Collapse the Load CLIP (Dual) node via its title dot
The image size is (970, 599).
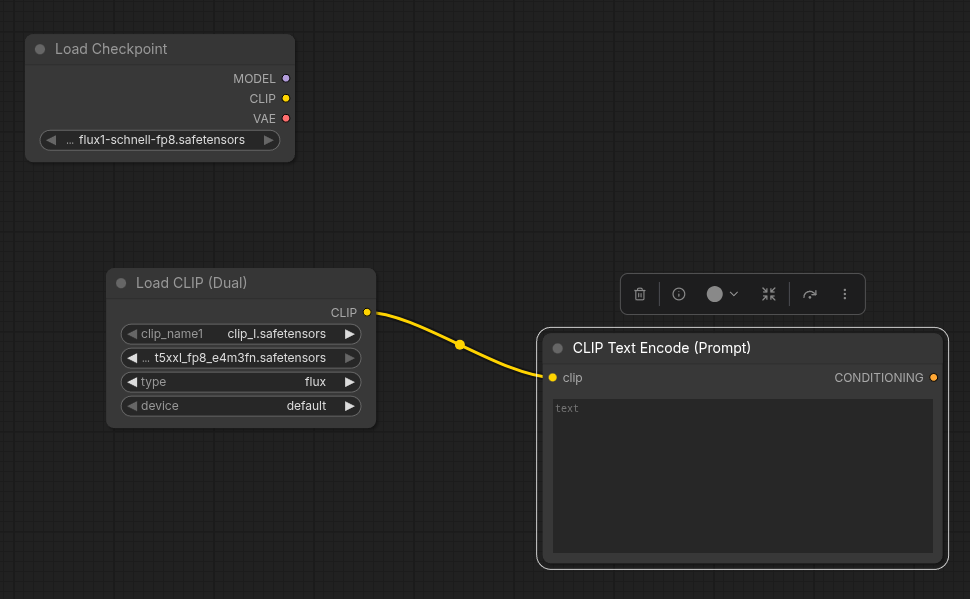coord(121,283)
